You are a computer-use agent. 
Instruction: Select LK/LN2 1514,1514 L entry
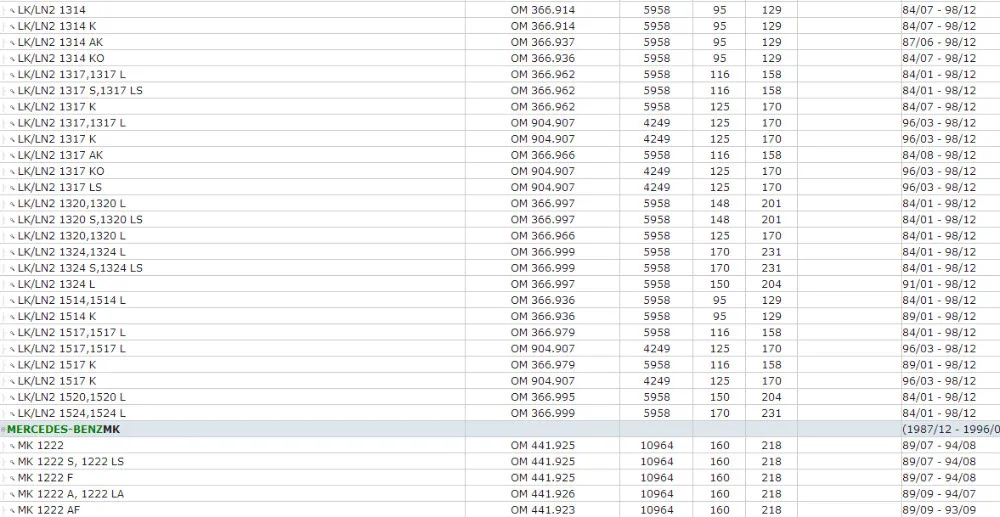pos(71,300)
